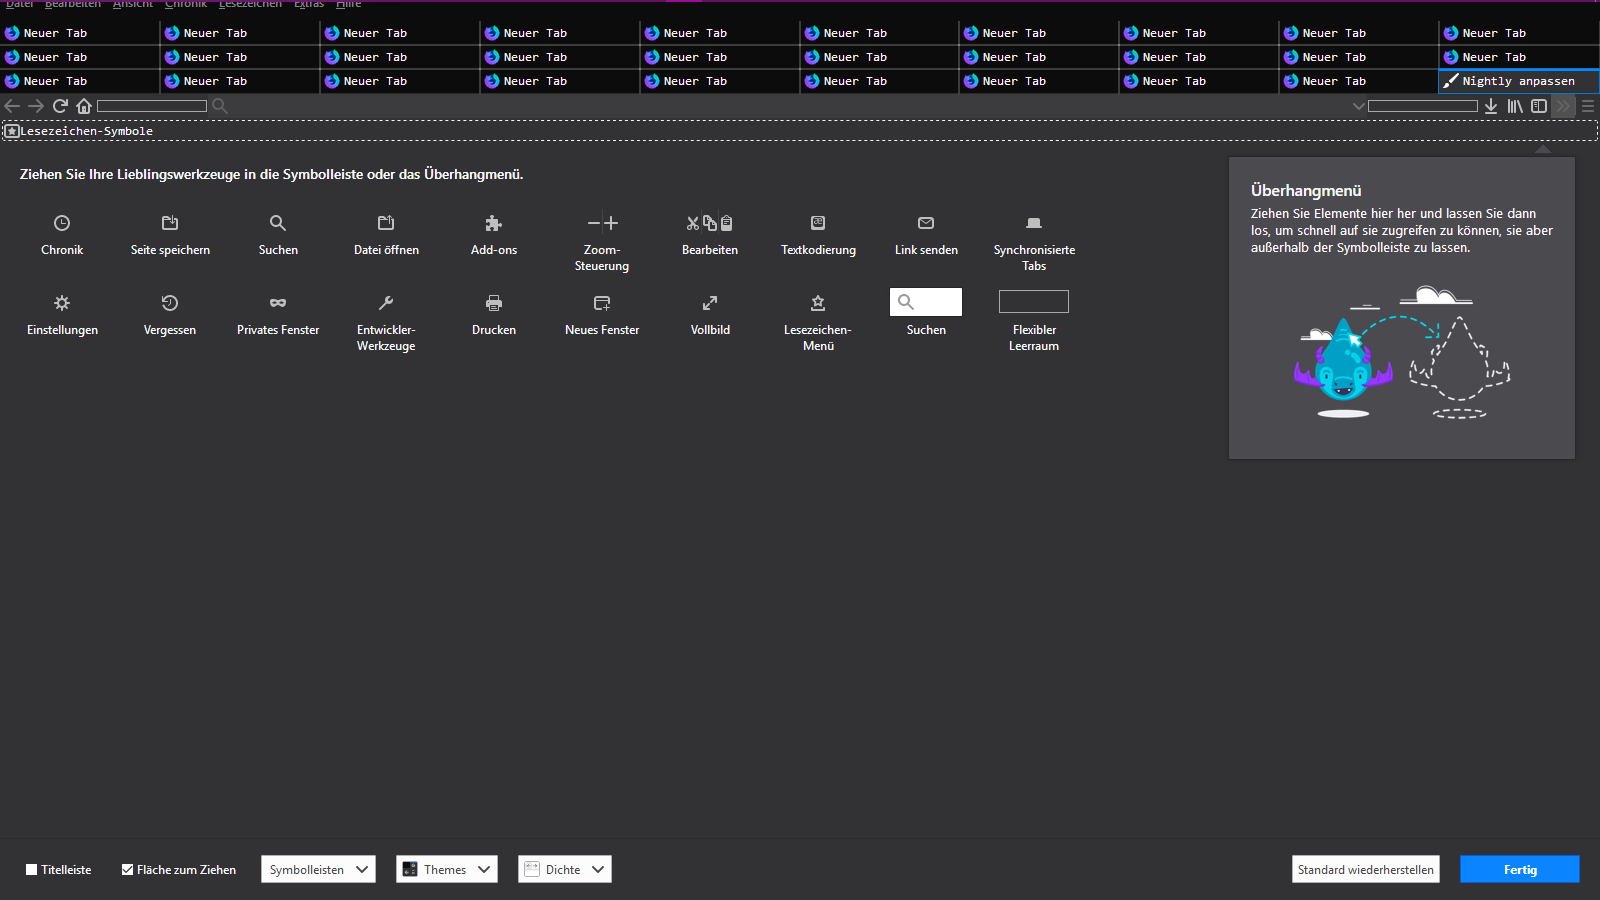Viewport: 1600px width, 900px height.
Task: Uncheck the Fläche zum Ziehen checkbox
Action: tap(128, 870)
